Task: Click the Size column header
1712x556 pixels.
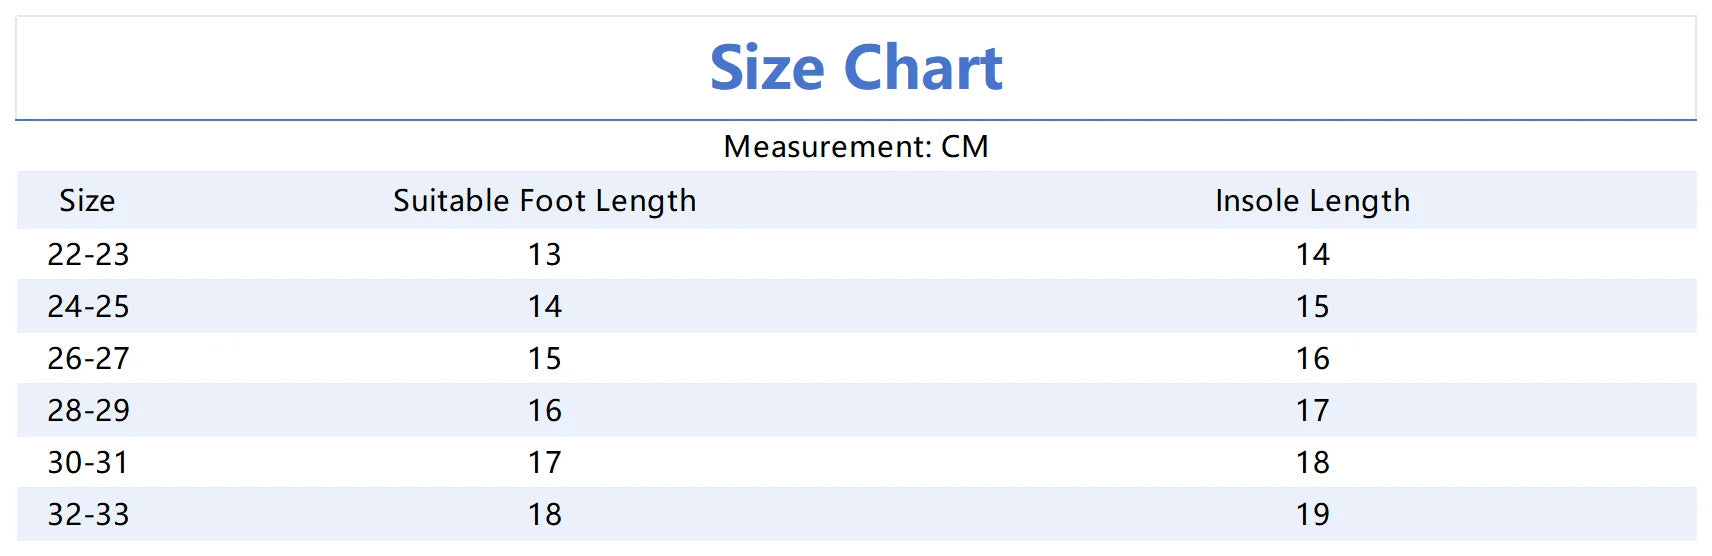Action: click(87, 200)
